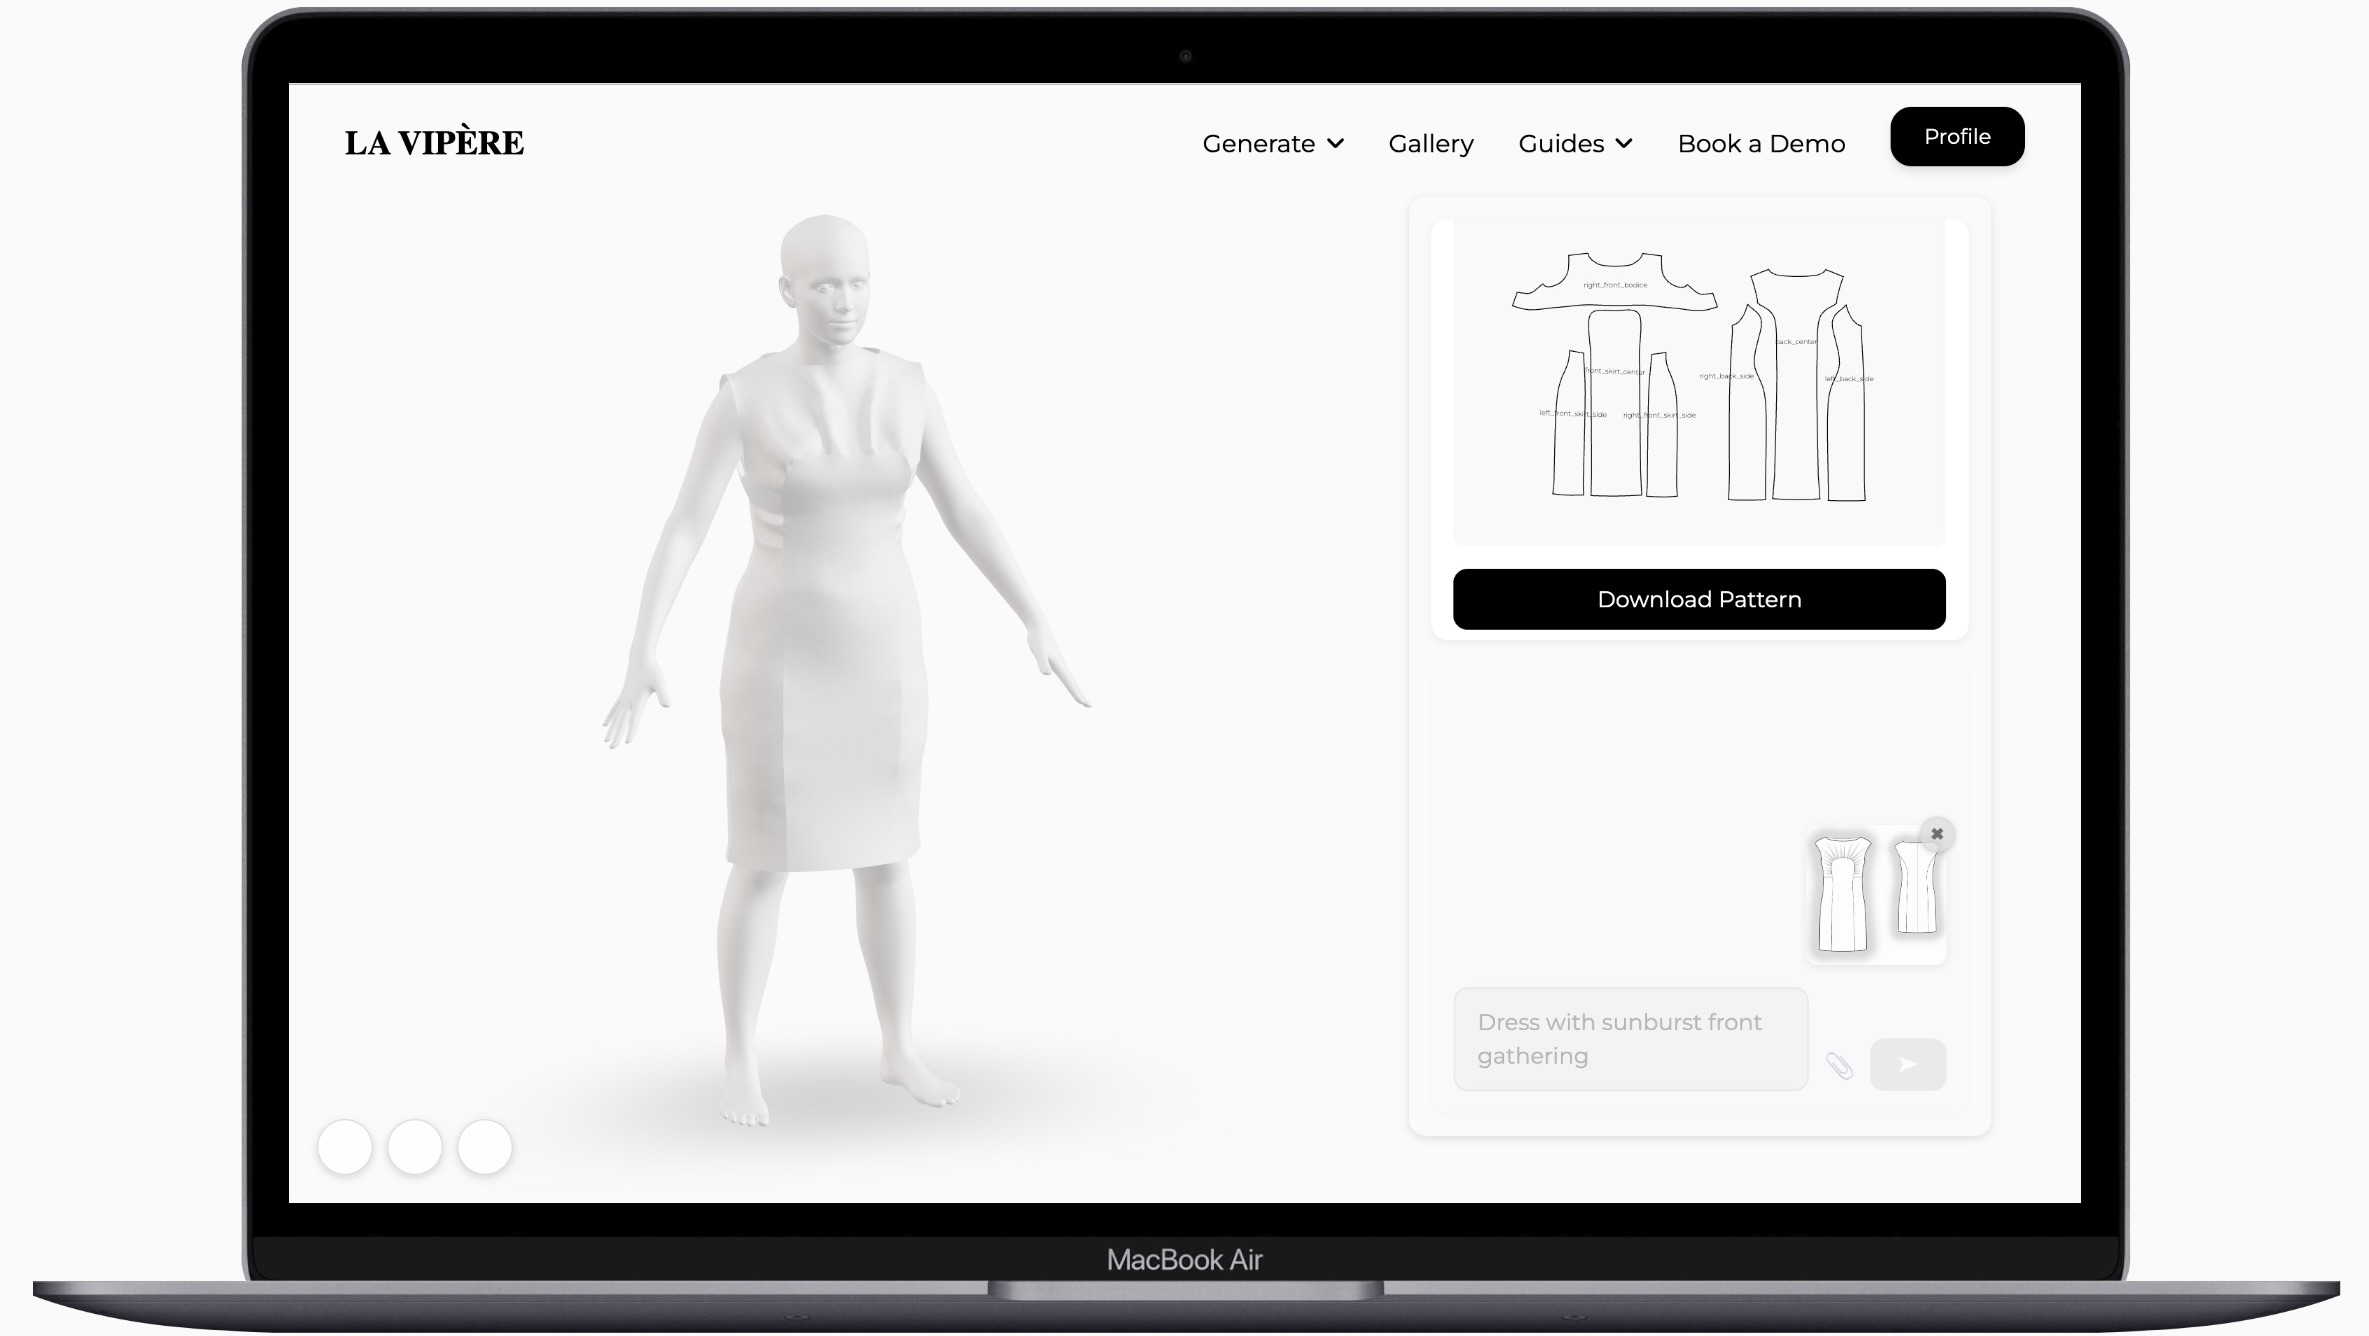Viewport: 2369px width, 1336px height.
Task: Open the Profile button
Action: 1956,136
